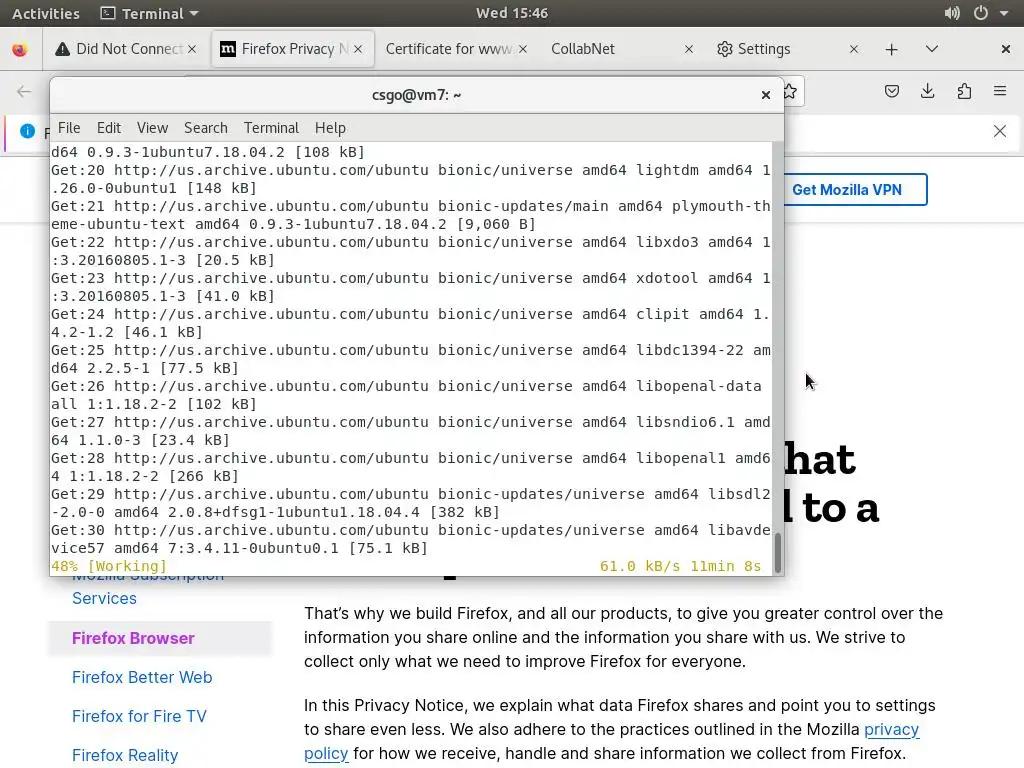The height and width of the screenshot is (768, 1024).
Task: Click the csgo@vm7: ~ terminal title bar
Action: pos(417,95)
